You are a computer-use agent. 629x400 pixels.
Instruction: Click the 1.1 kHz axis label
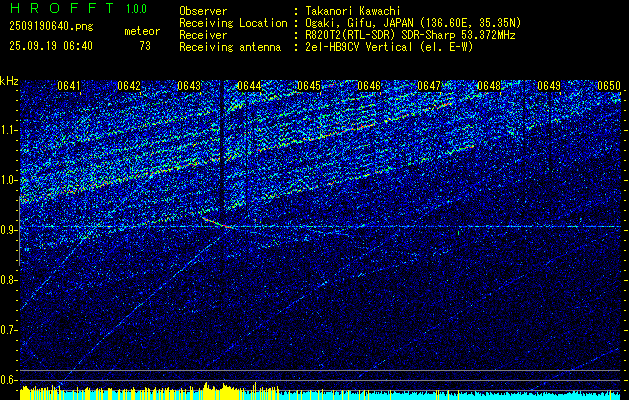pos(8,130)
